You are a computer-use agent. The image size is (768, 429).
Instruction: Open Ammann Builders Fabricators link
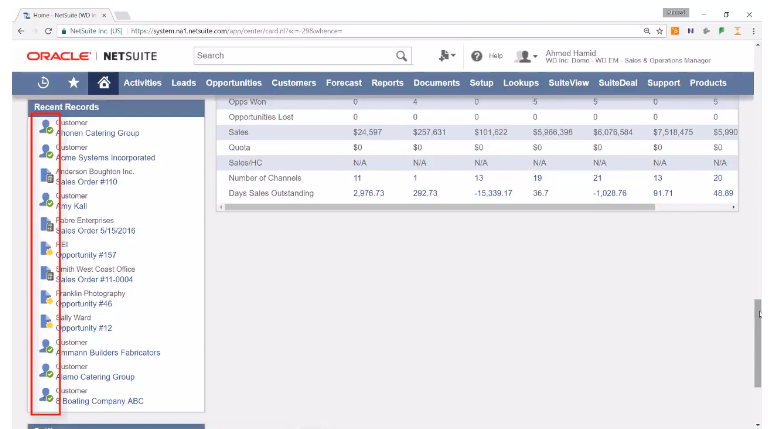point(108,353)
